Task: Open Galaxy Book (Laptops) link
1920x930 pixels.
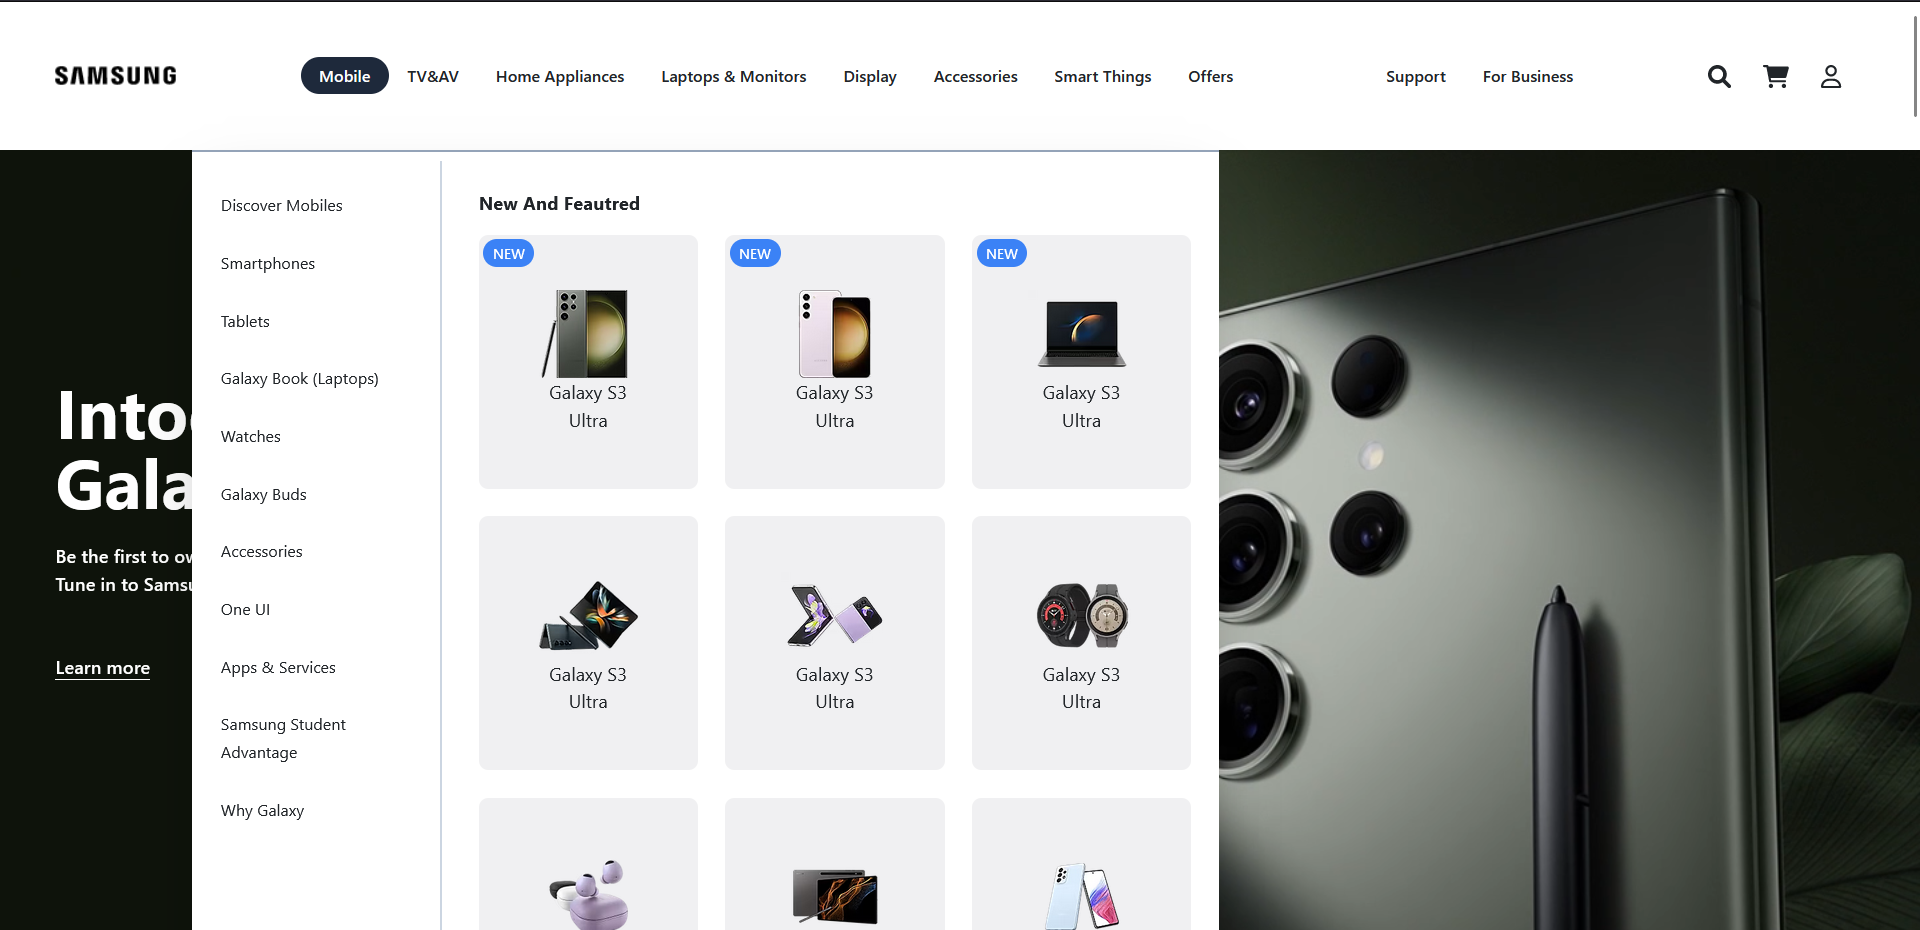Action: click(300, 378)
